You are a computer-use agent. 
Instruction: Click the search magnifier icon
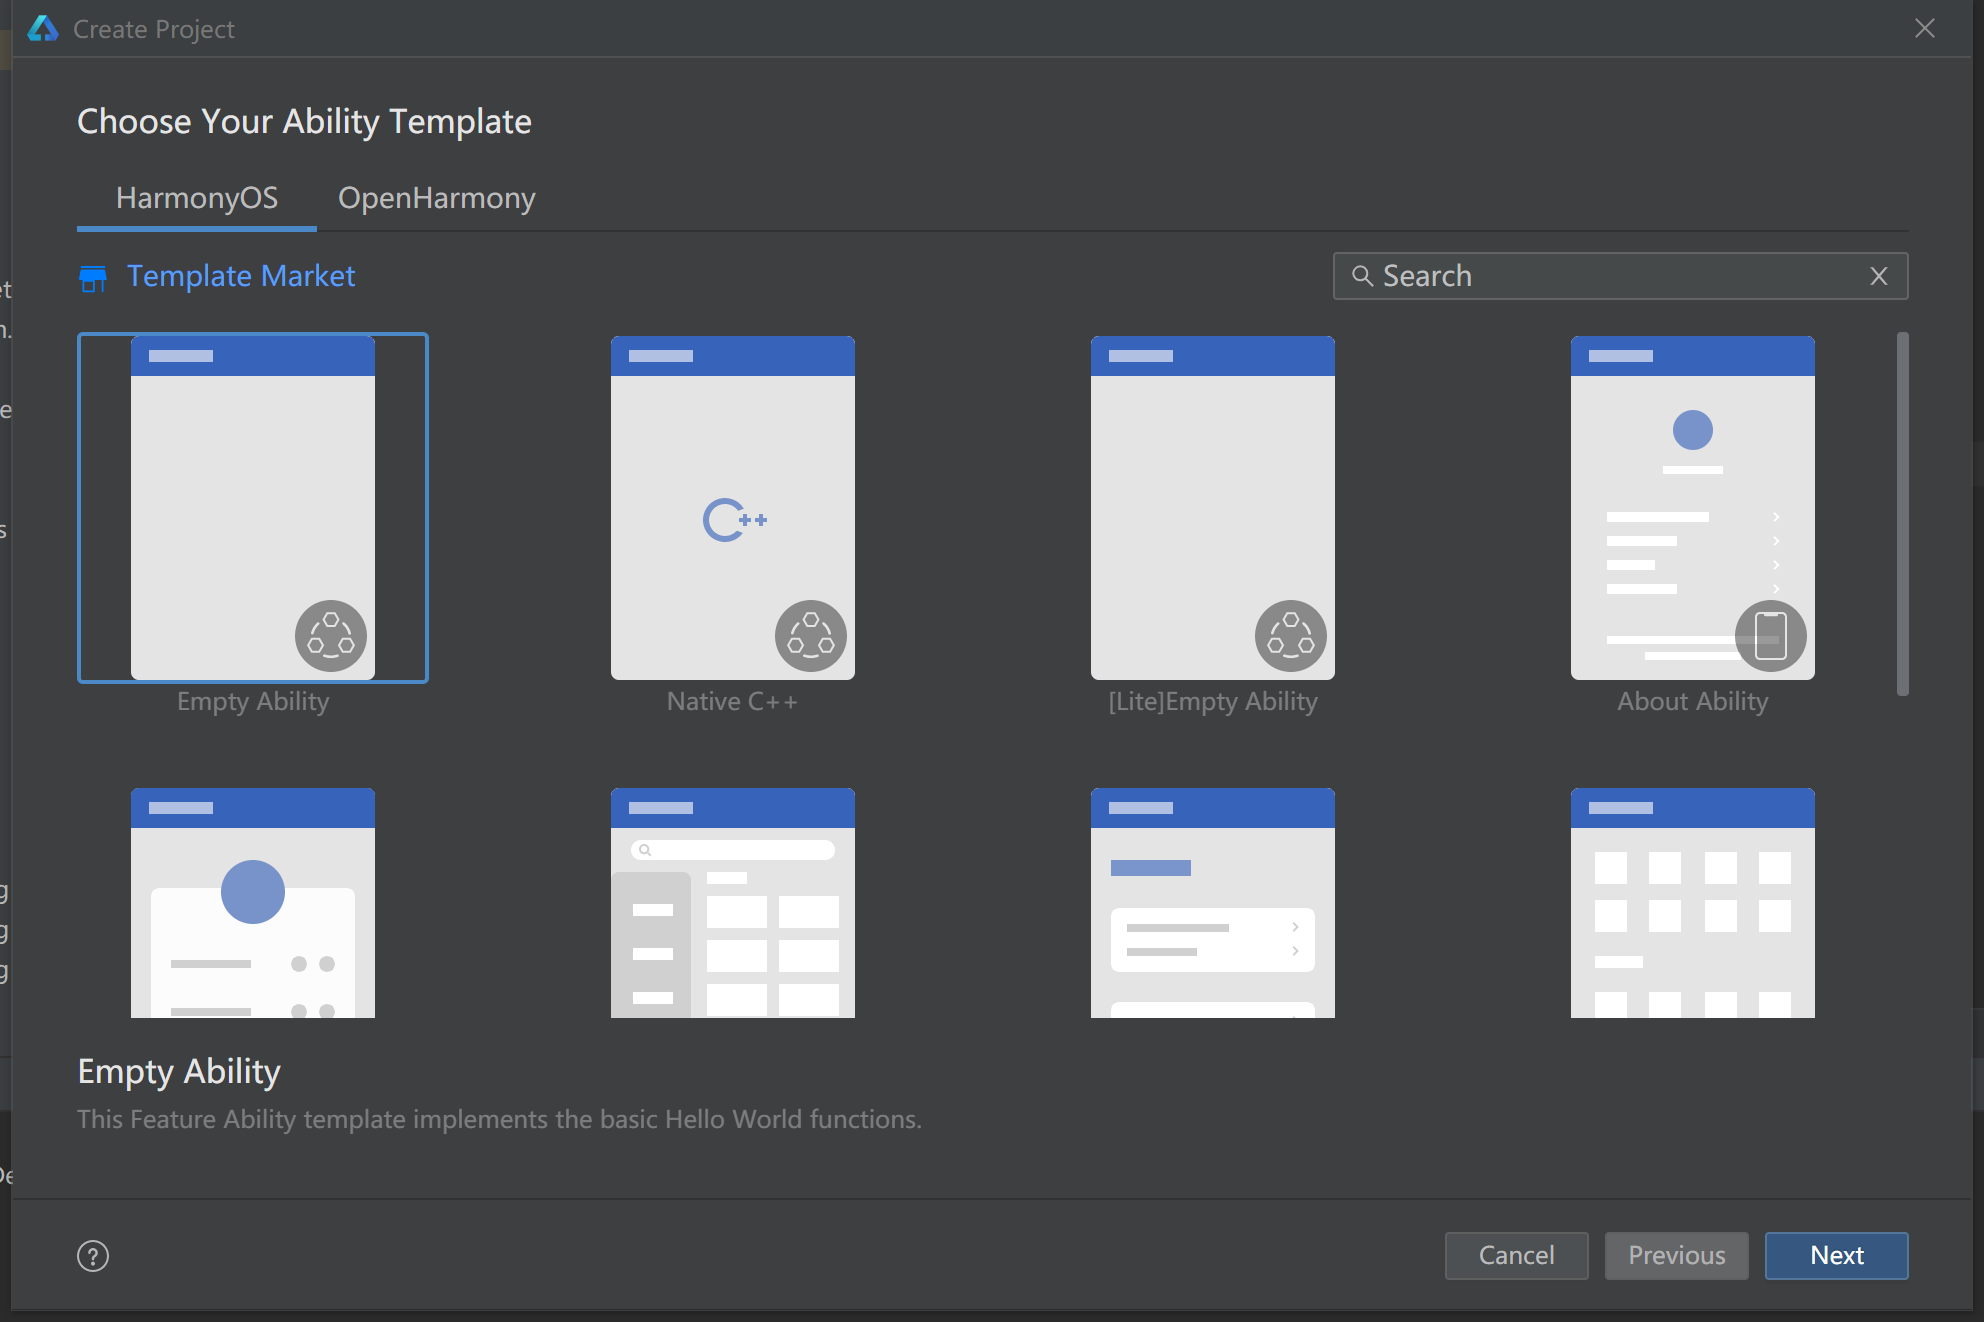pos(1362,276)
